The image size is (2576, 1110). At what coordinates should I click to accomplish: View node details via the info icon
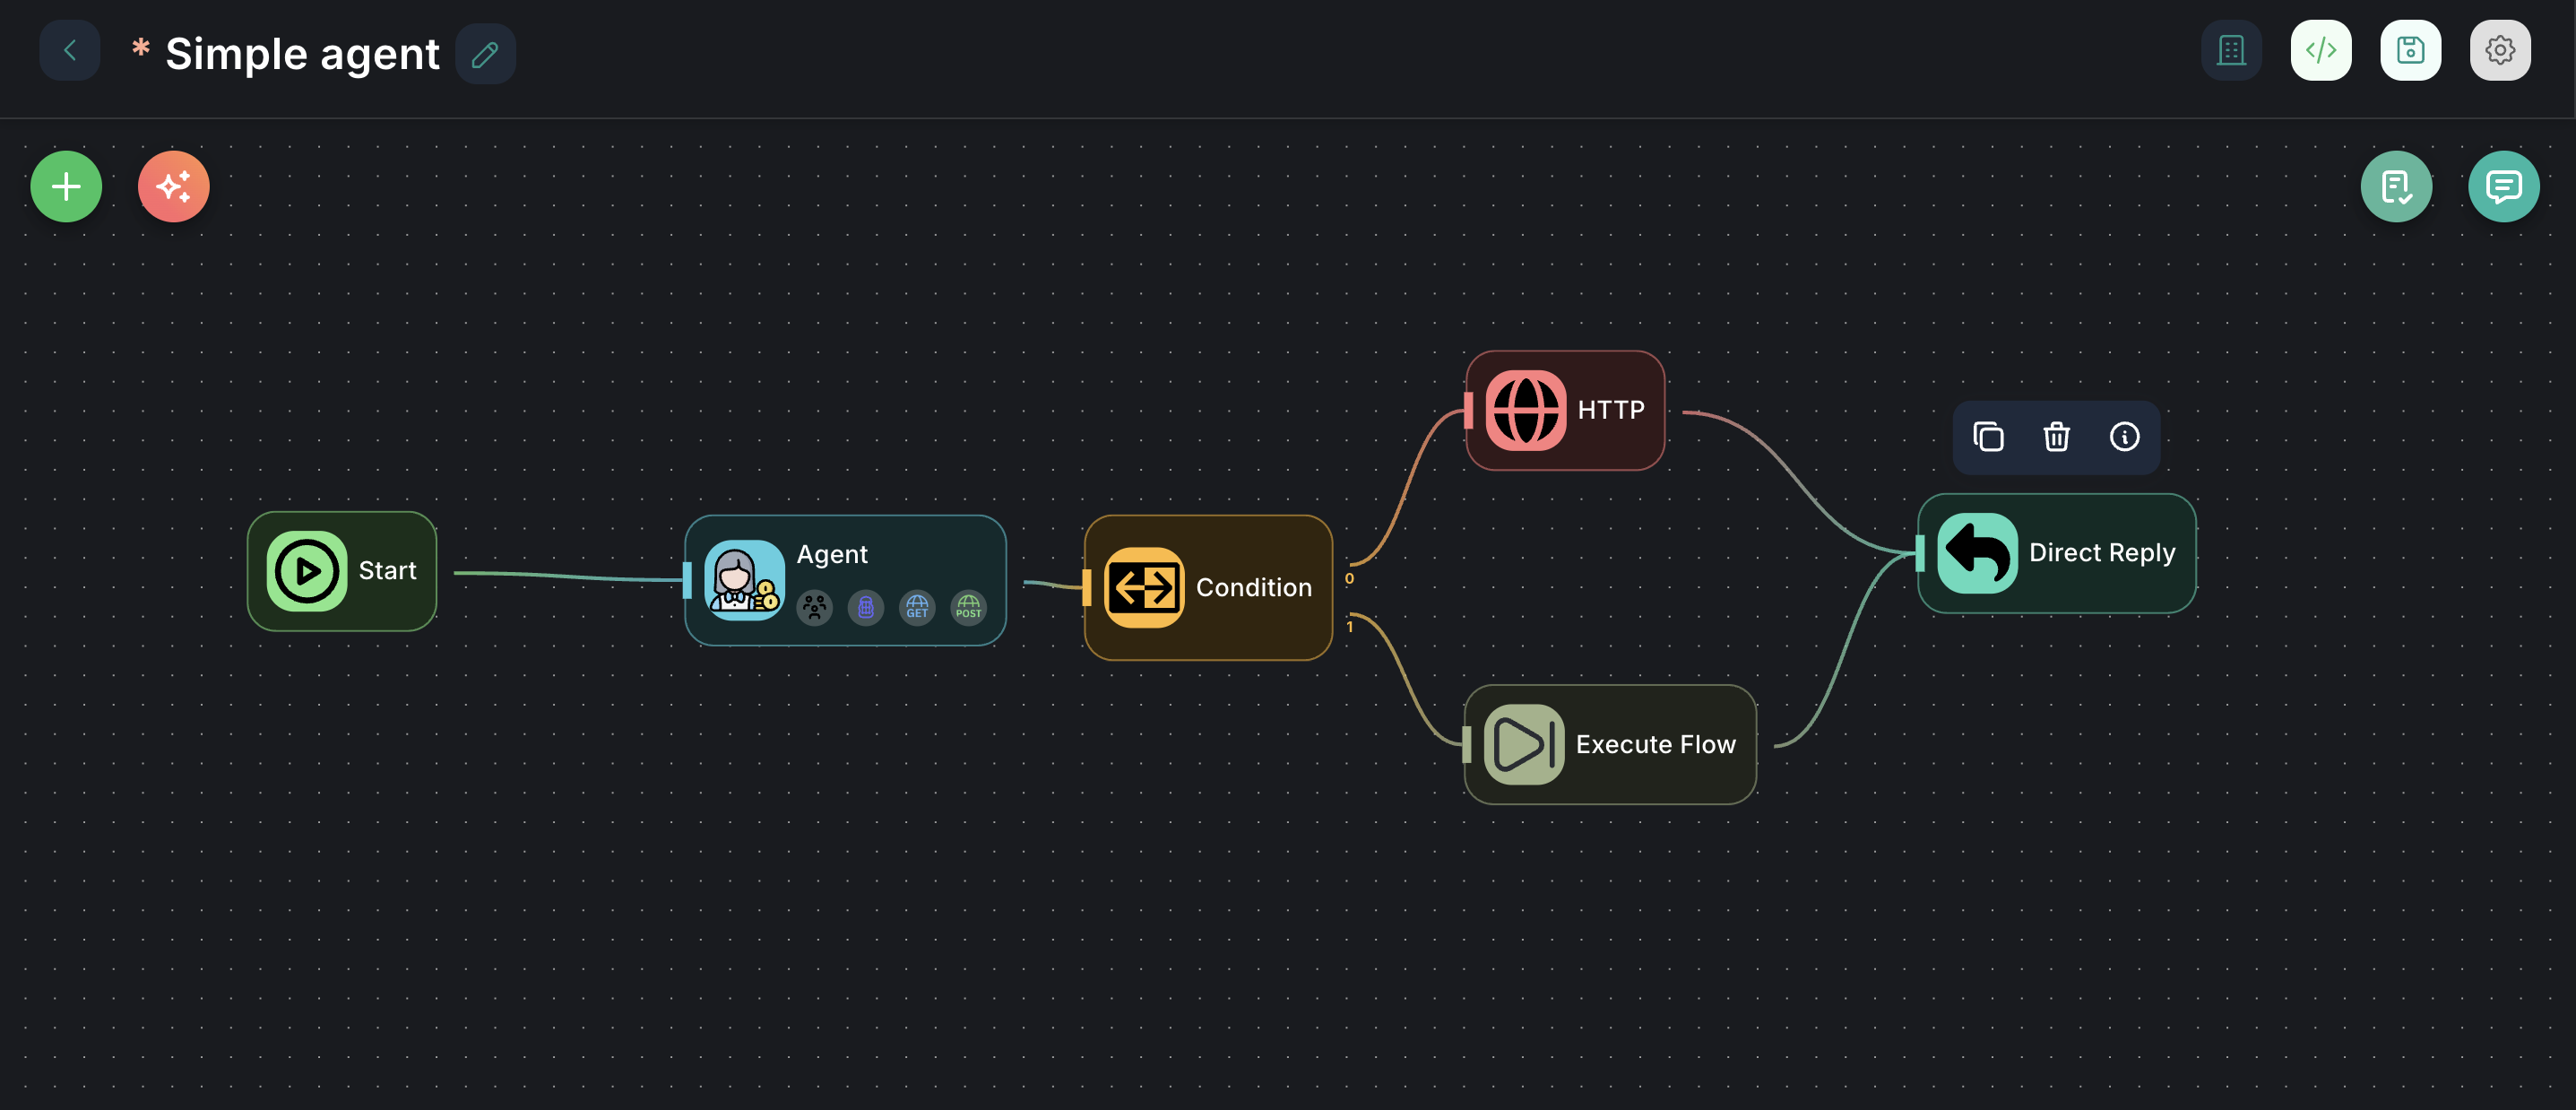pyautogui.click(x=2125, y=437)
